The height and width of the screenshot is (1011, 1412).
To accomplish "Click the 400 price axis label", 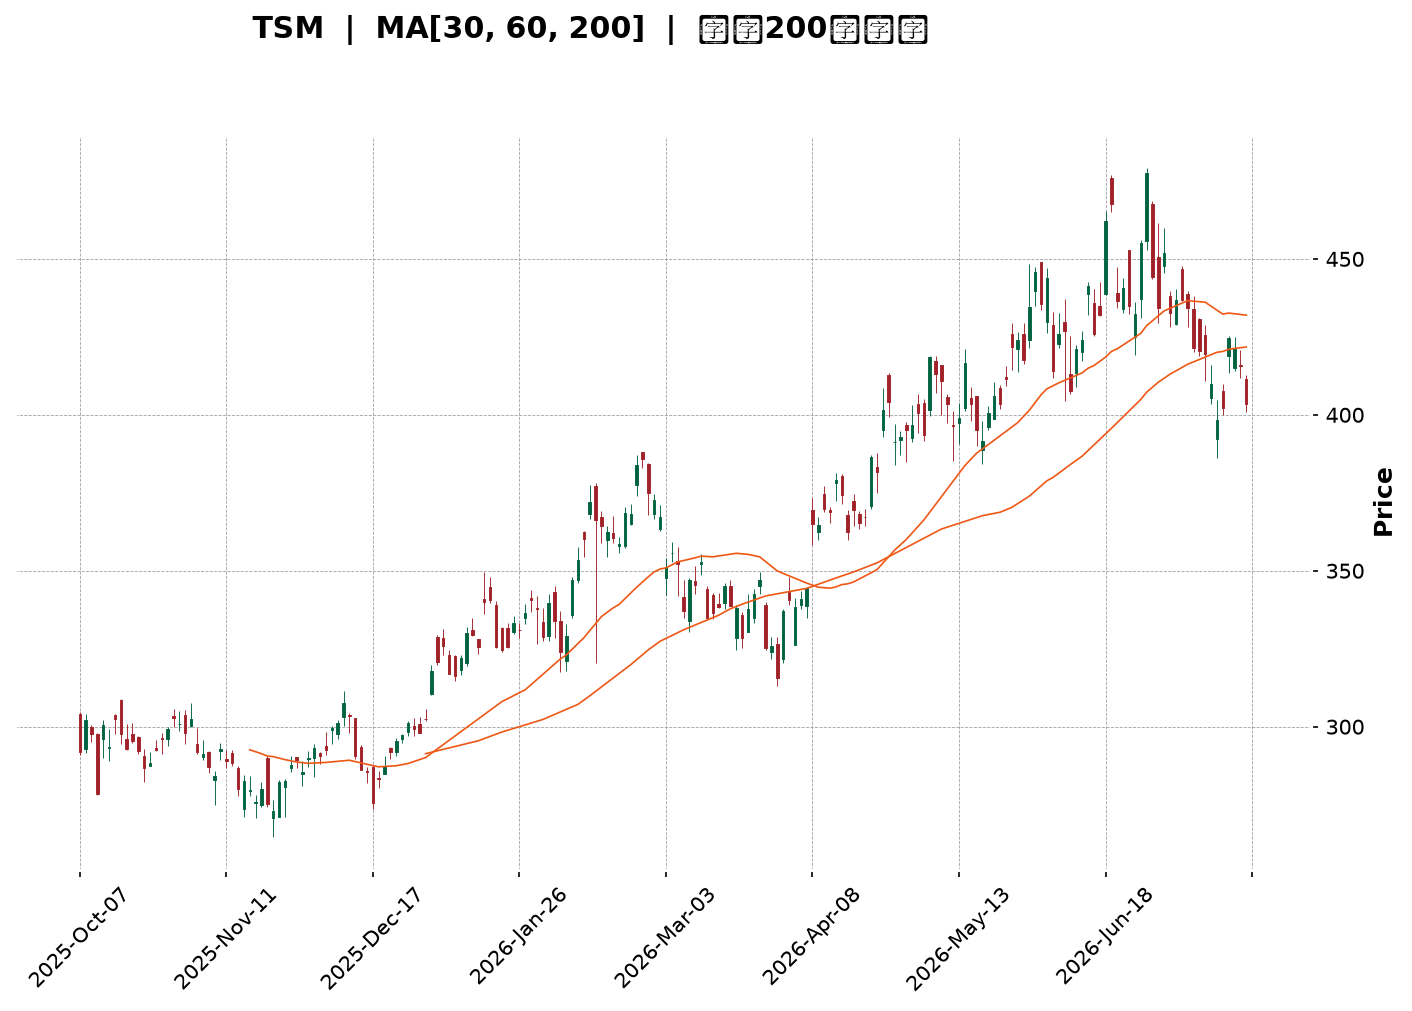I will pos(1347,416).
